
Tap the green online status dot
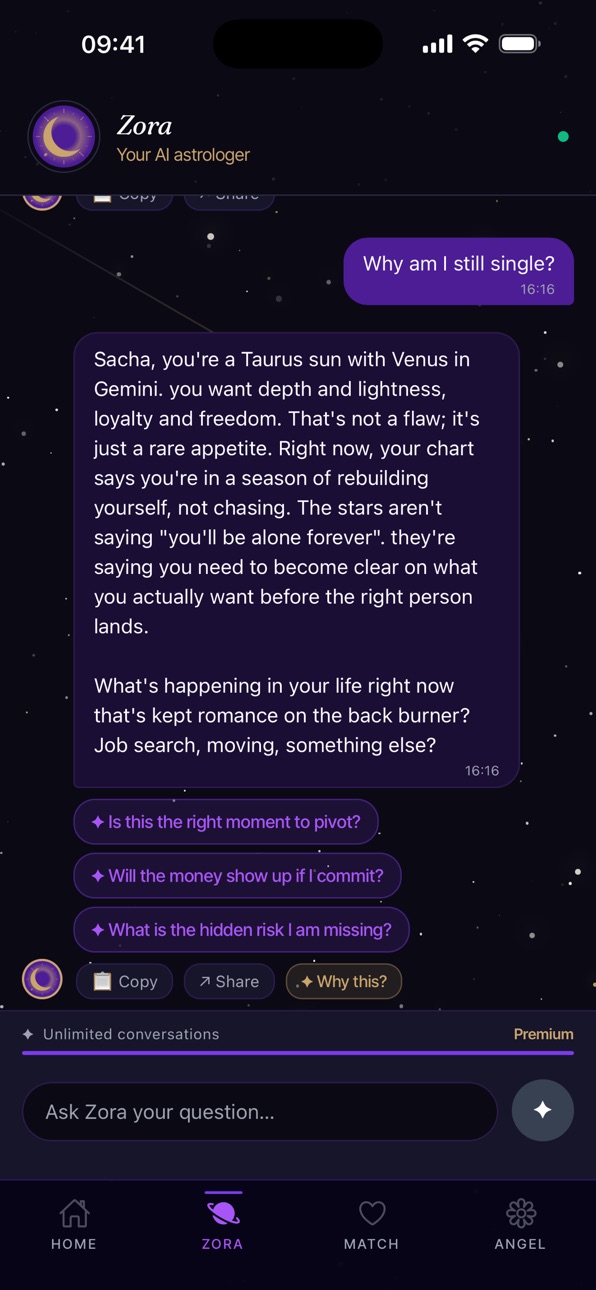click(563, 137)
